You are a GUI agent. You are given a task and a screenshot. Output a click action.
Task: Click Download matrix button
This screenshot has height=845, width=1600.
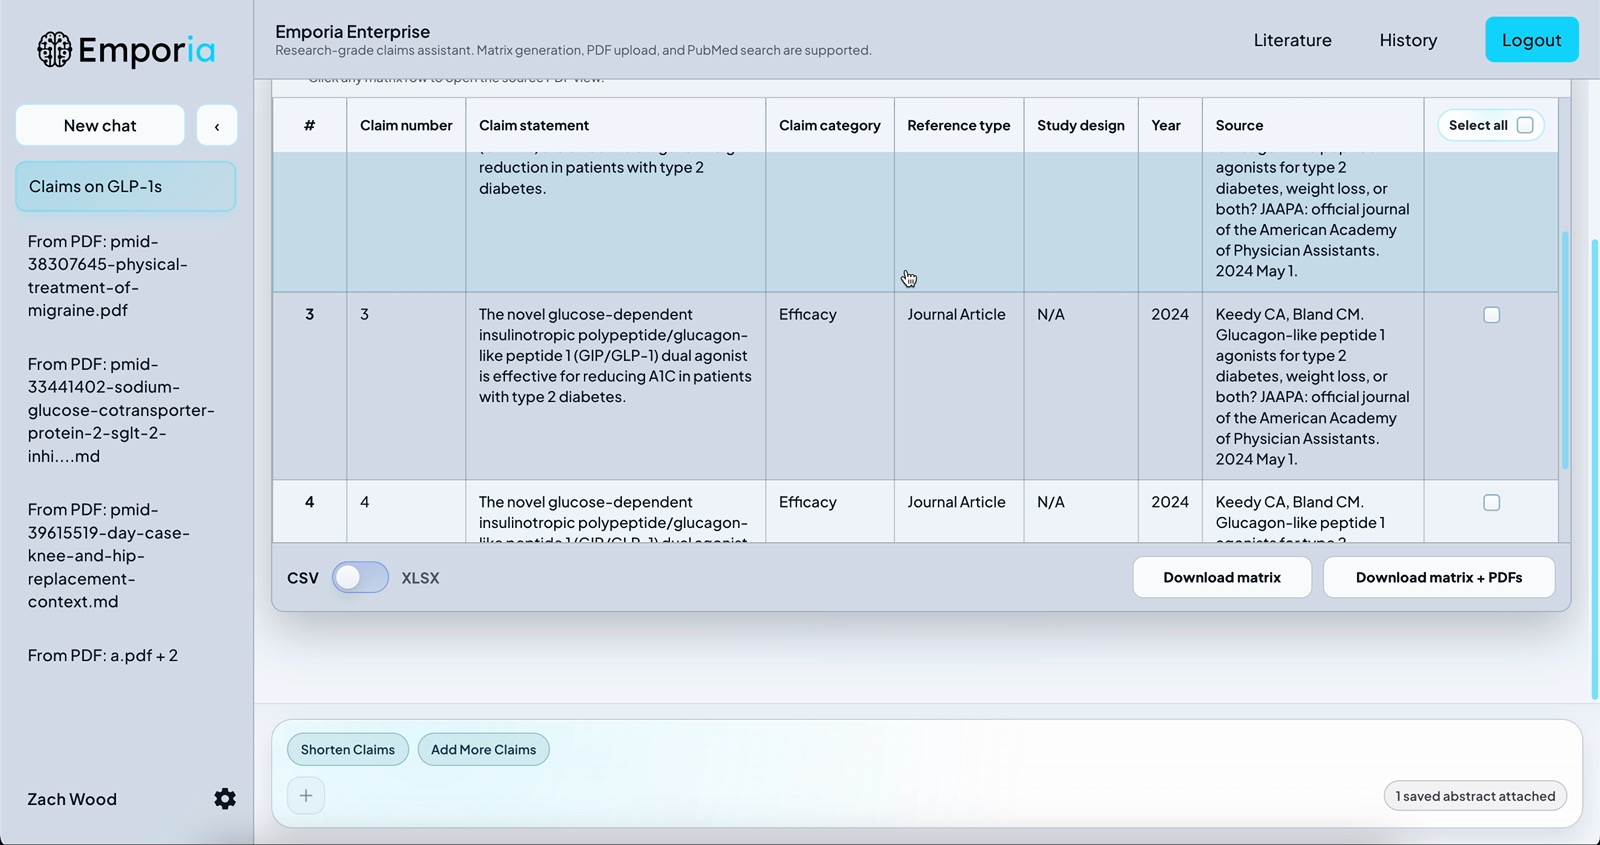click(1221, 578)
